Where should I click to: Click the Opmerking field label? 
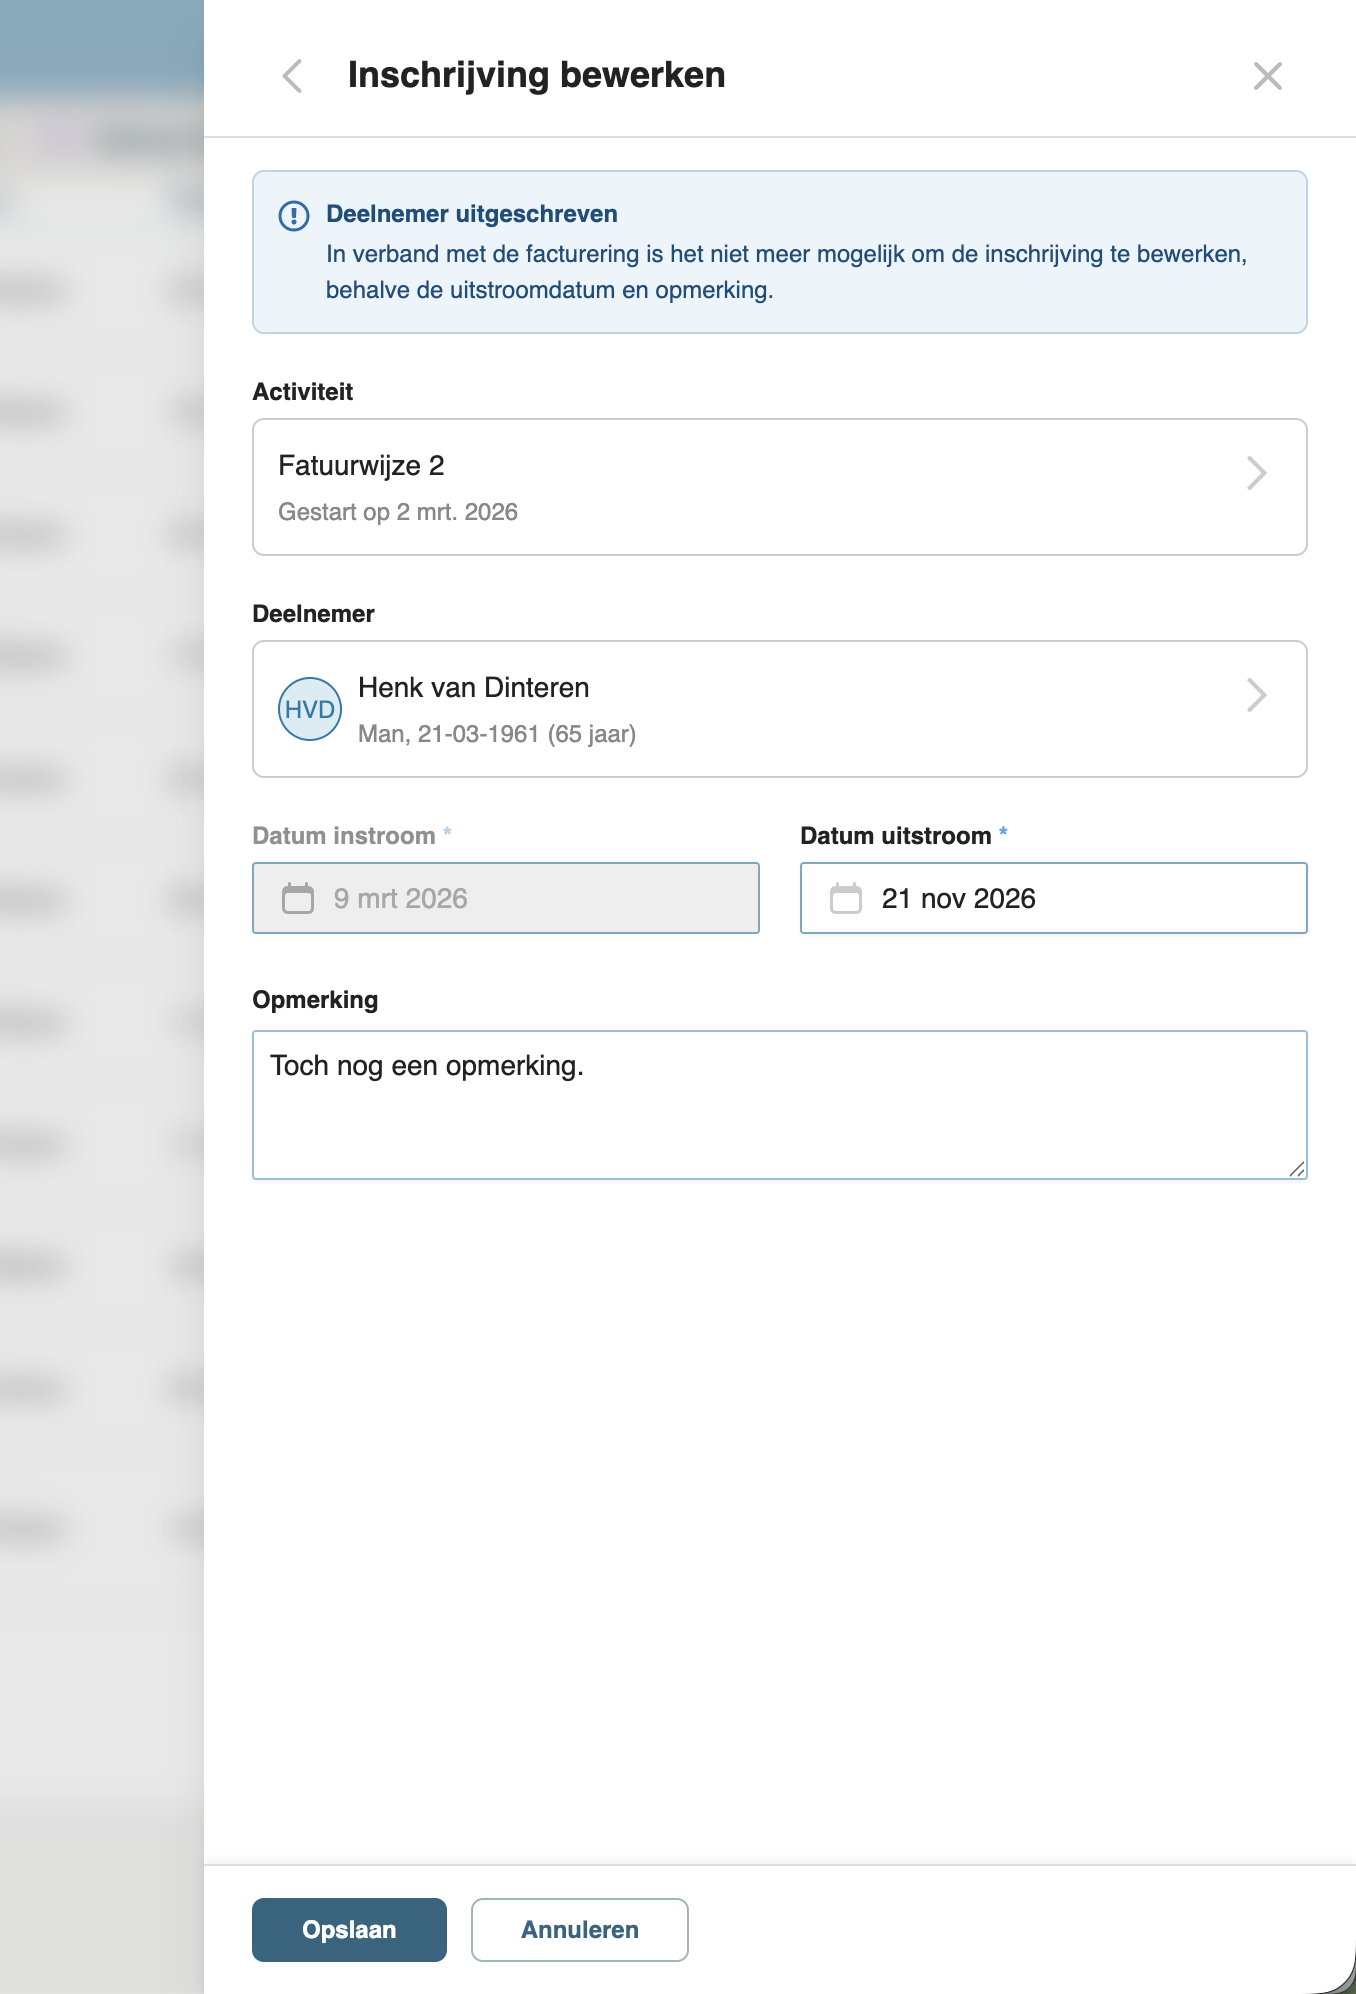pos(315,1000)
